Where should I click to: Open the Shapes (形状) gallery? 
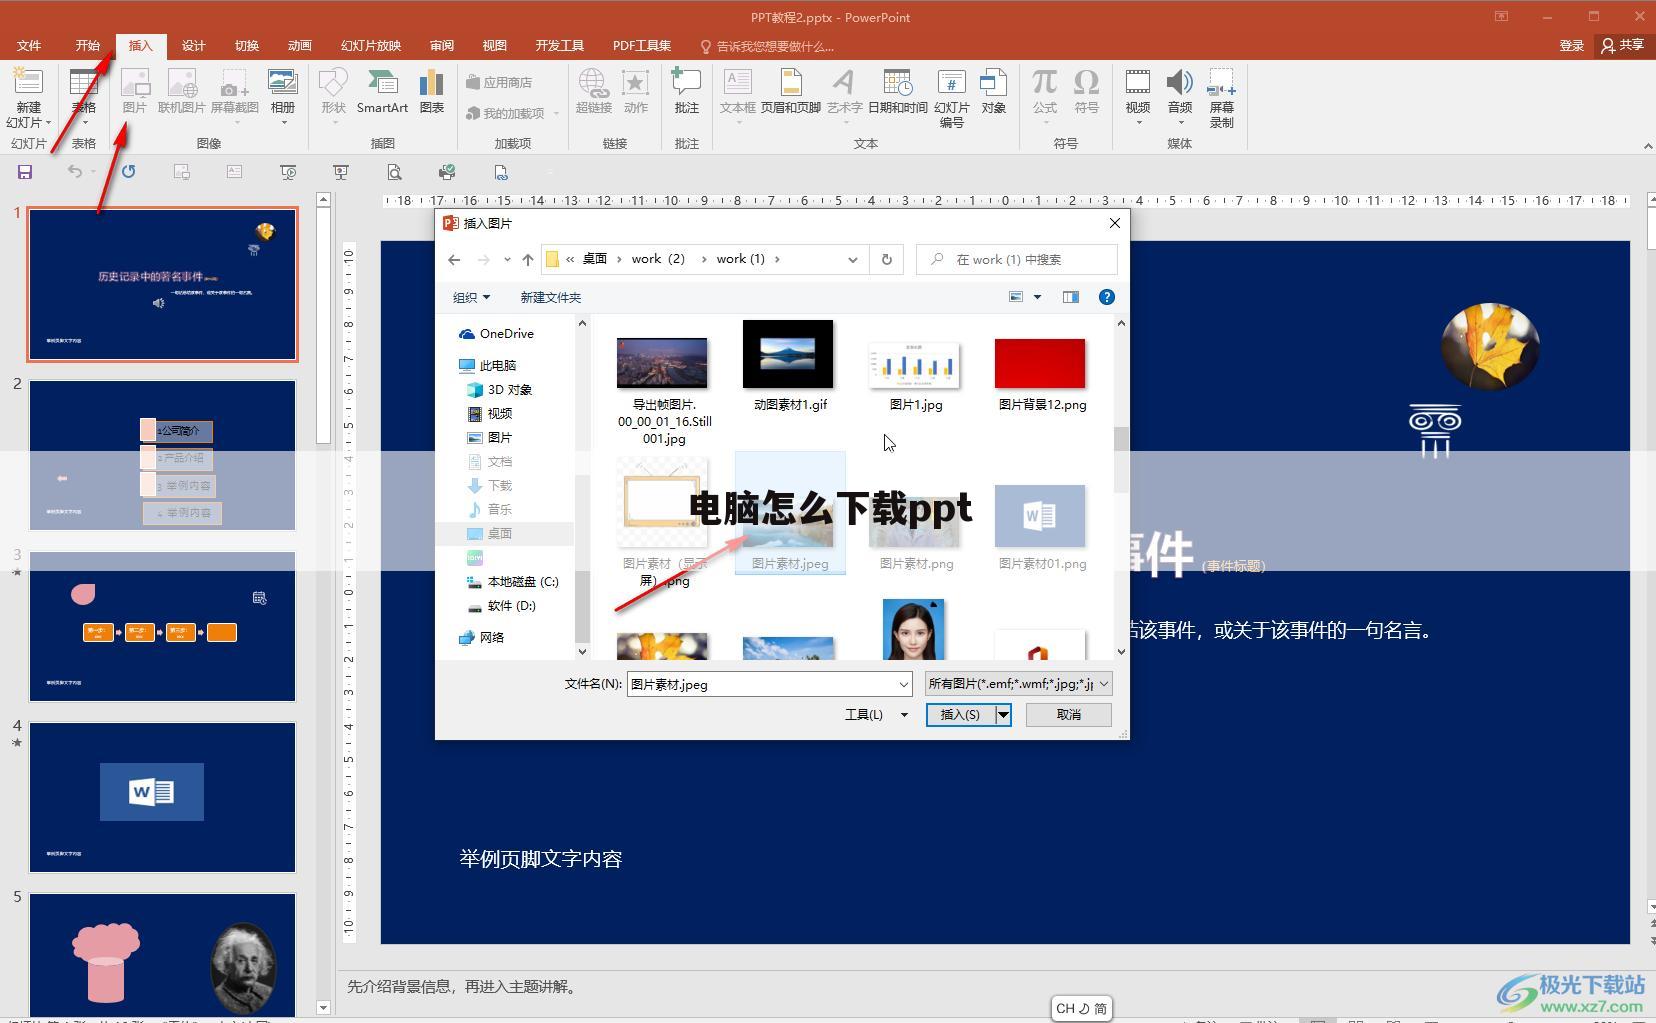333,96
